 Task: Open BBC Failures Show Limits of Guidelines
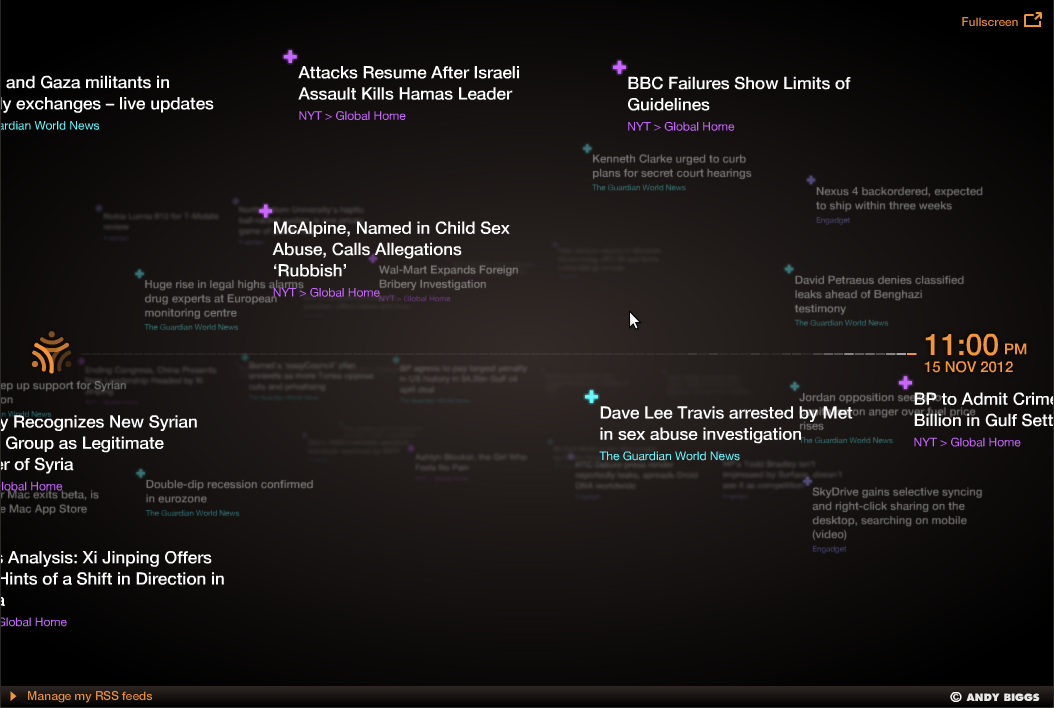click(x=738, y=93)
